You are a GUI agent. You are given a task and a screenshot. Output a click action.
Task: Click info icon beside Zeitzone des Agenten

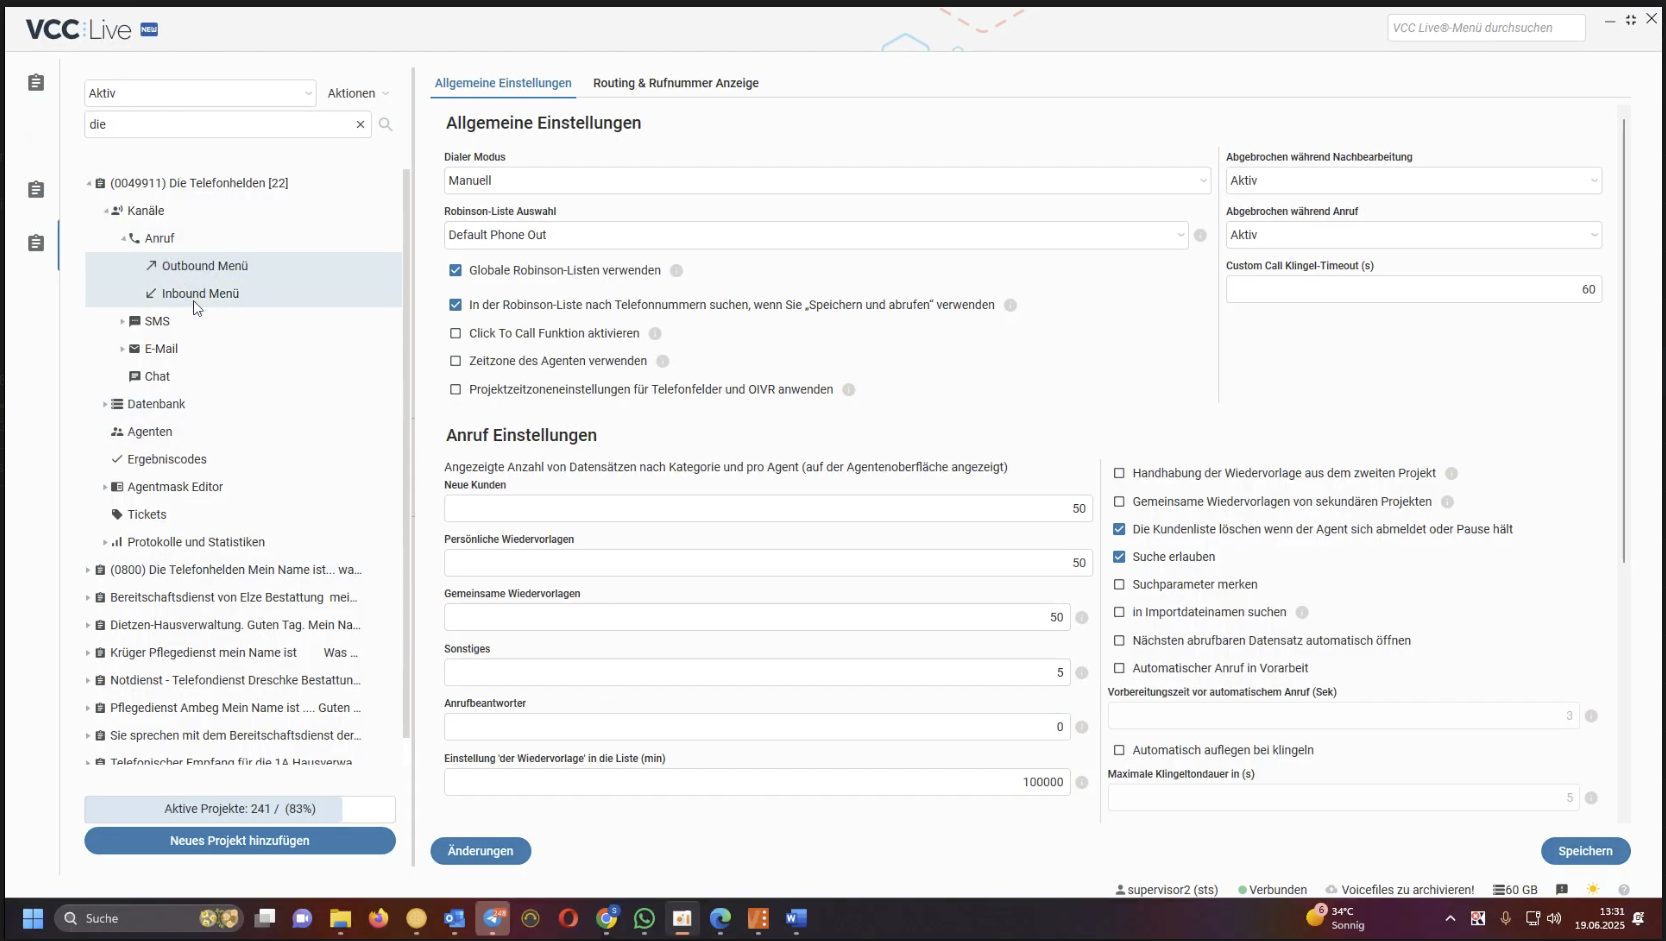click(662, 361)
